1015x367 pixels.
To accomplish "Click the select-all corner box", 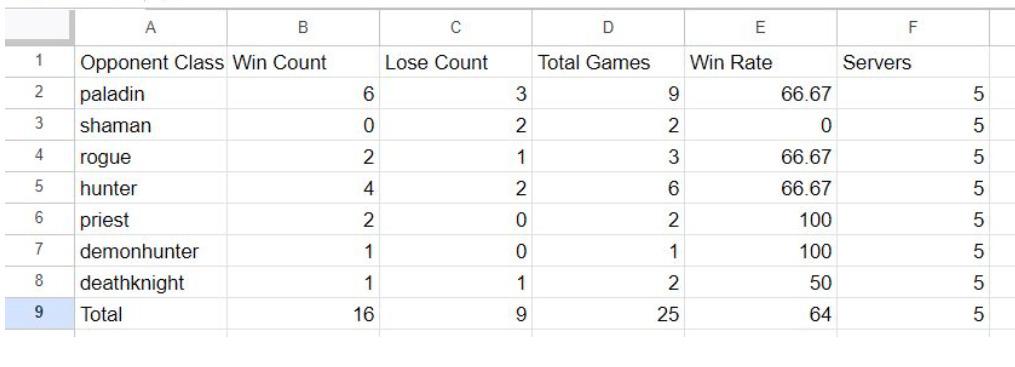I will point(39,28).
